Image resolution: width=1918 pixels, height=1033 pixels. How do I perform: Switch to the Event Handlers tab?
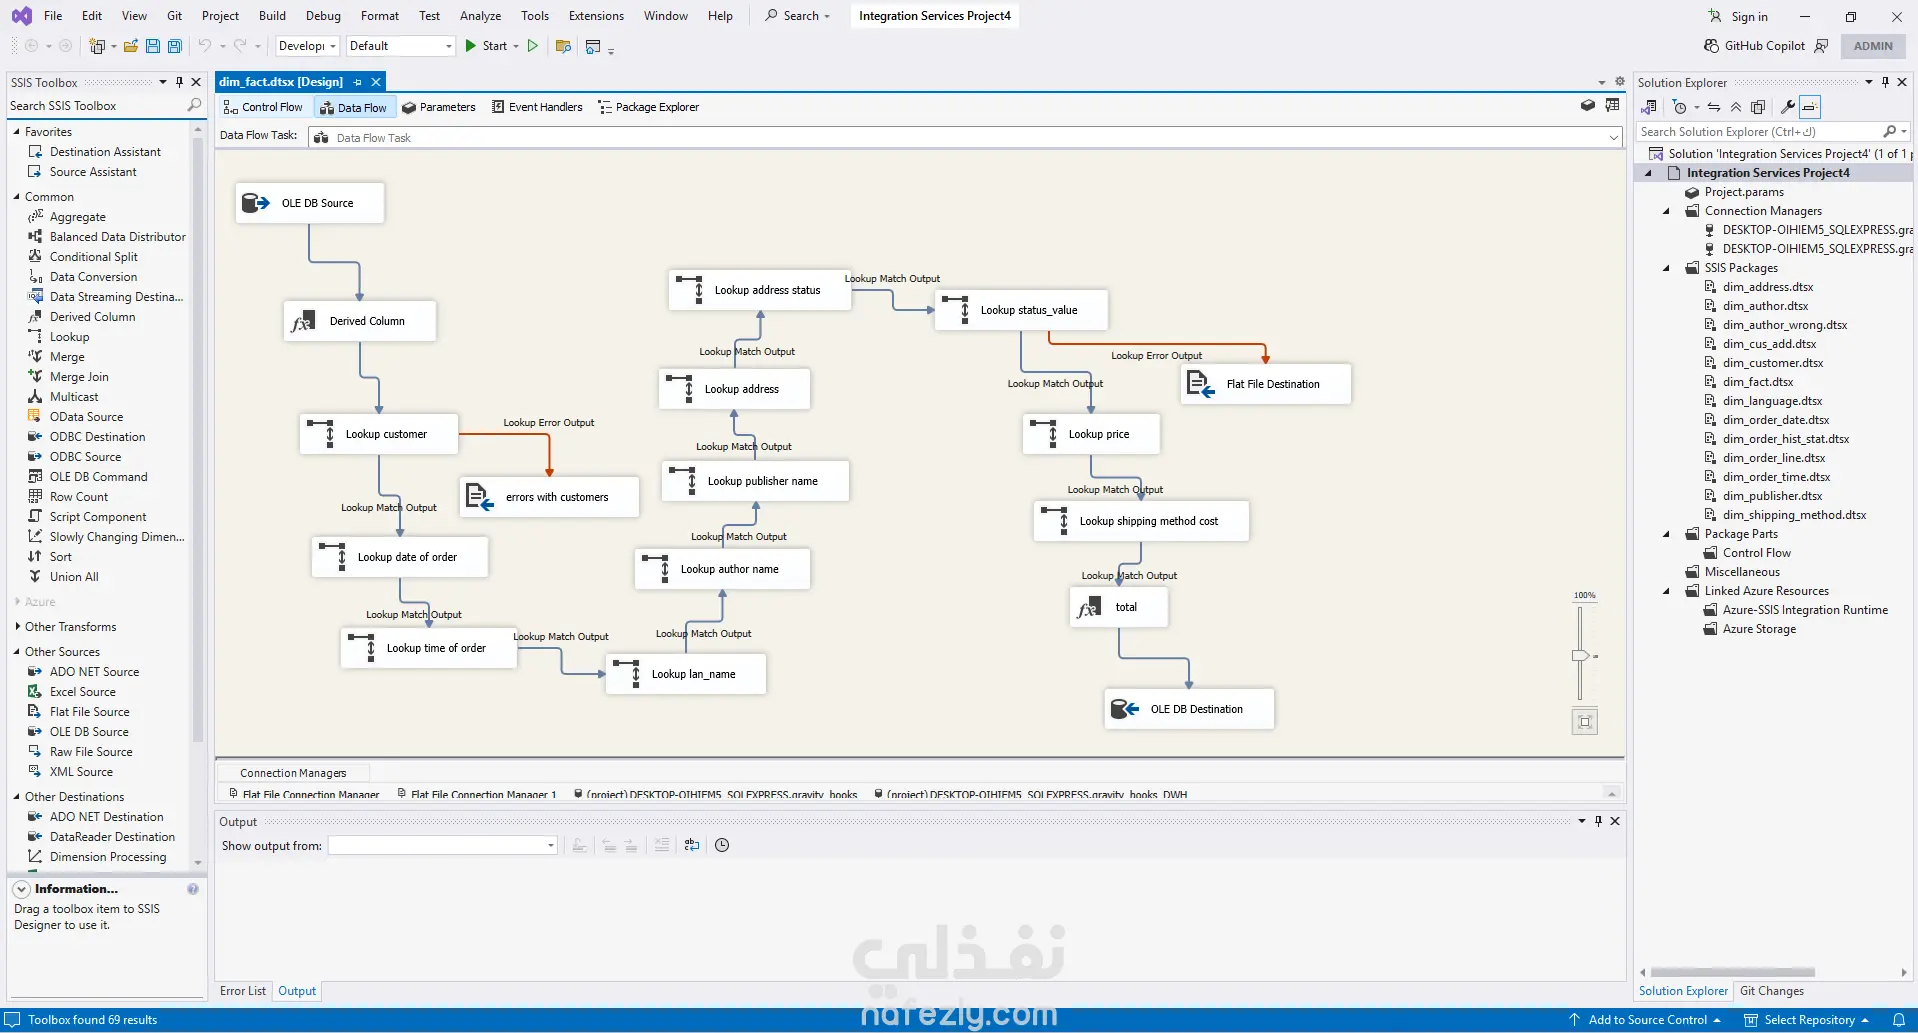tap(537, 107)
